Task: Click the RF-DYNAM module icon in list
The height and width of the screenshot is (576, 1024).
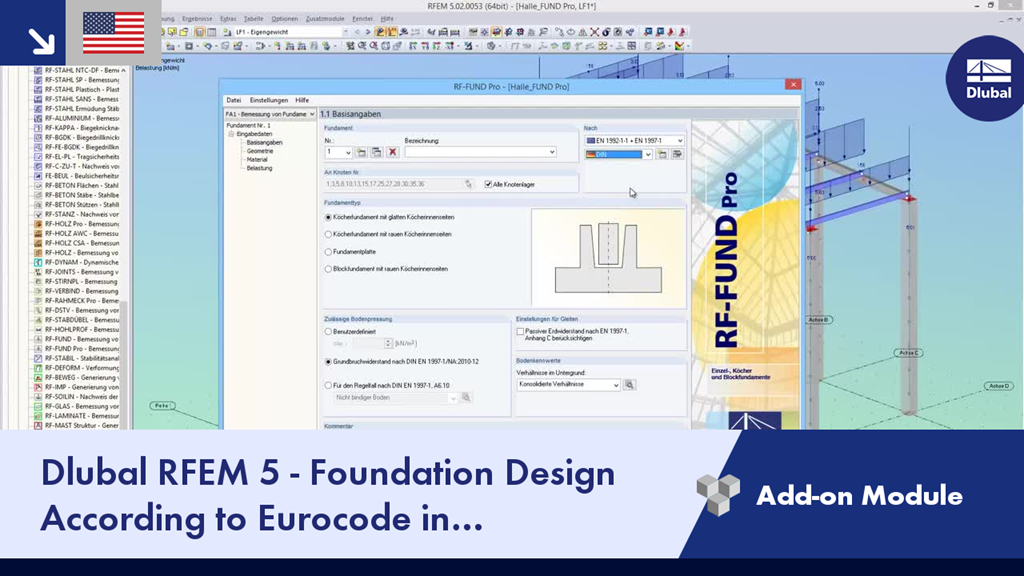Action: [x=38, y=263]
